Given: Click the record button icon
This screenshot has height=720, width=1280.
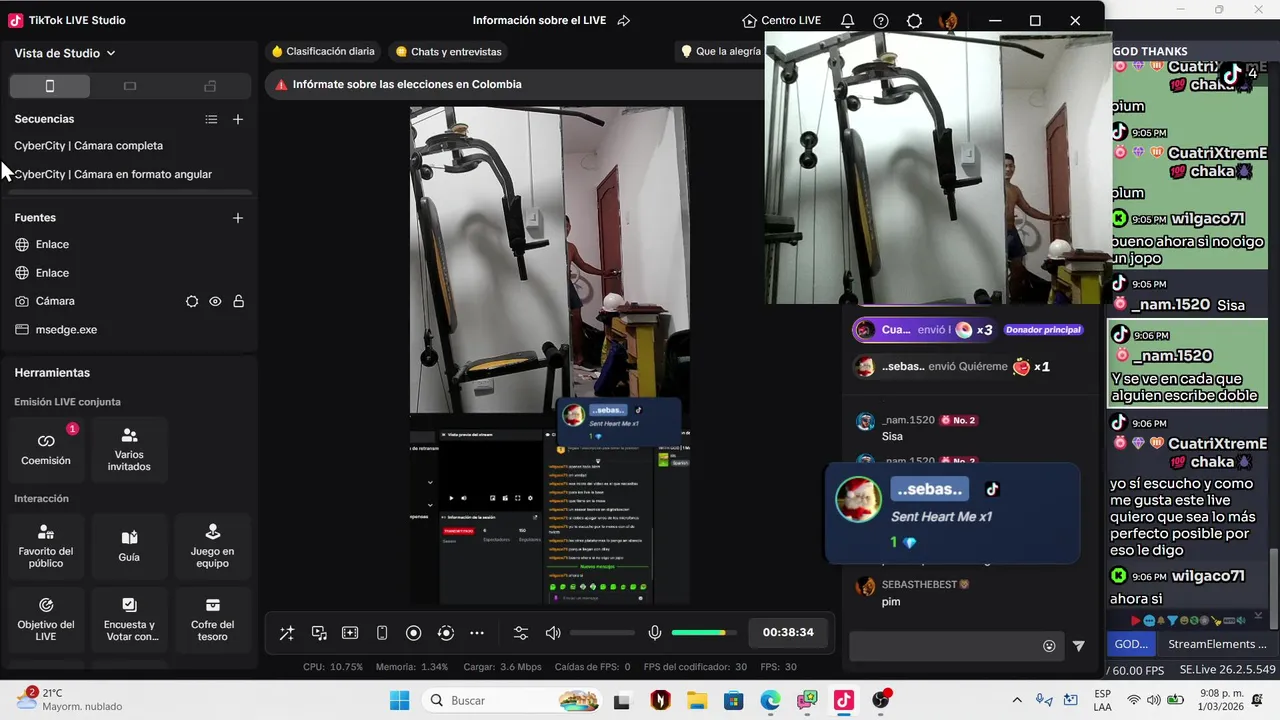Looking at the screenshot, I should (x=413, y=633).
